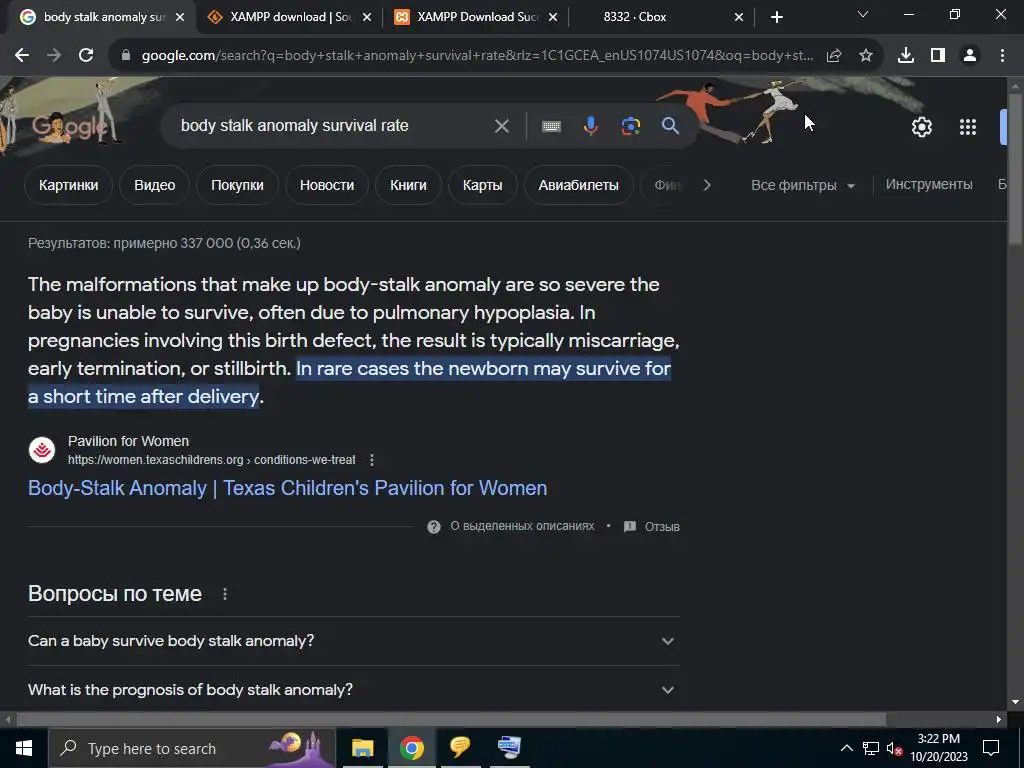Filter results by Новости
The width and height of the screenshot is (1024, 768).
tap(327, 185)
